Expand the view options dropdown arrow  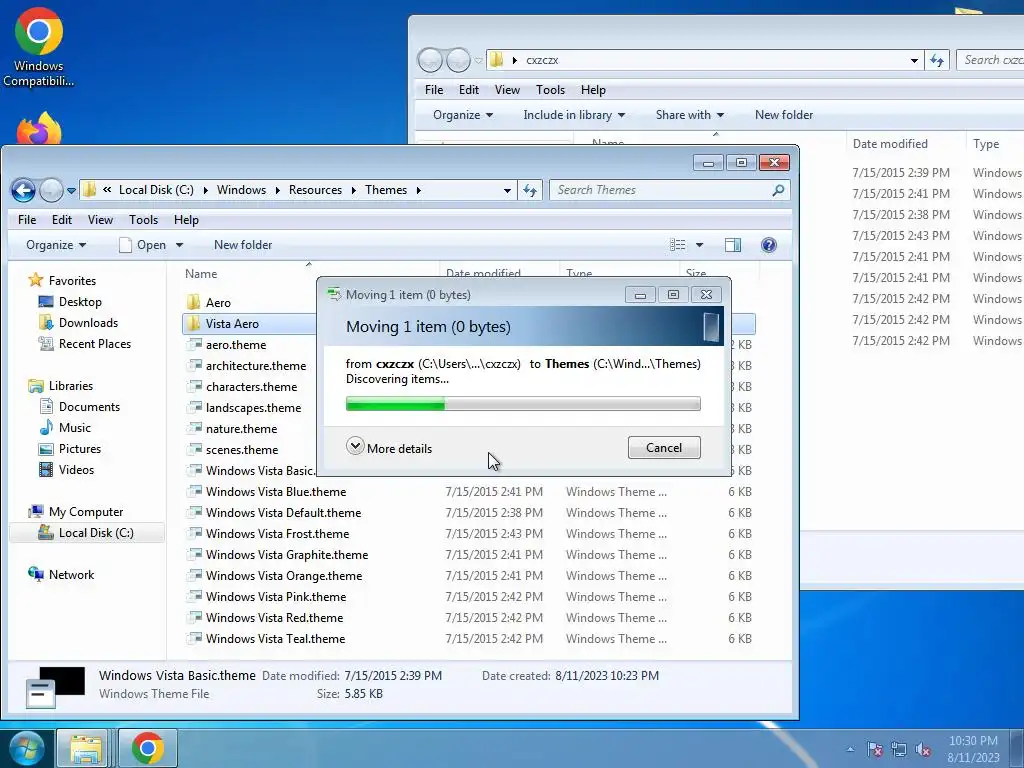coord(699,245)
